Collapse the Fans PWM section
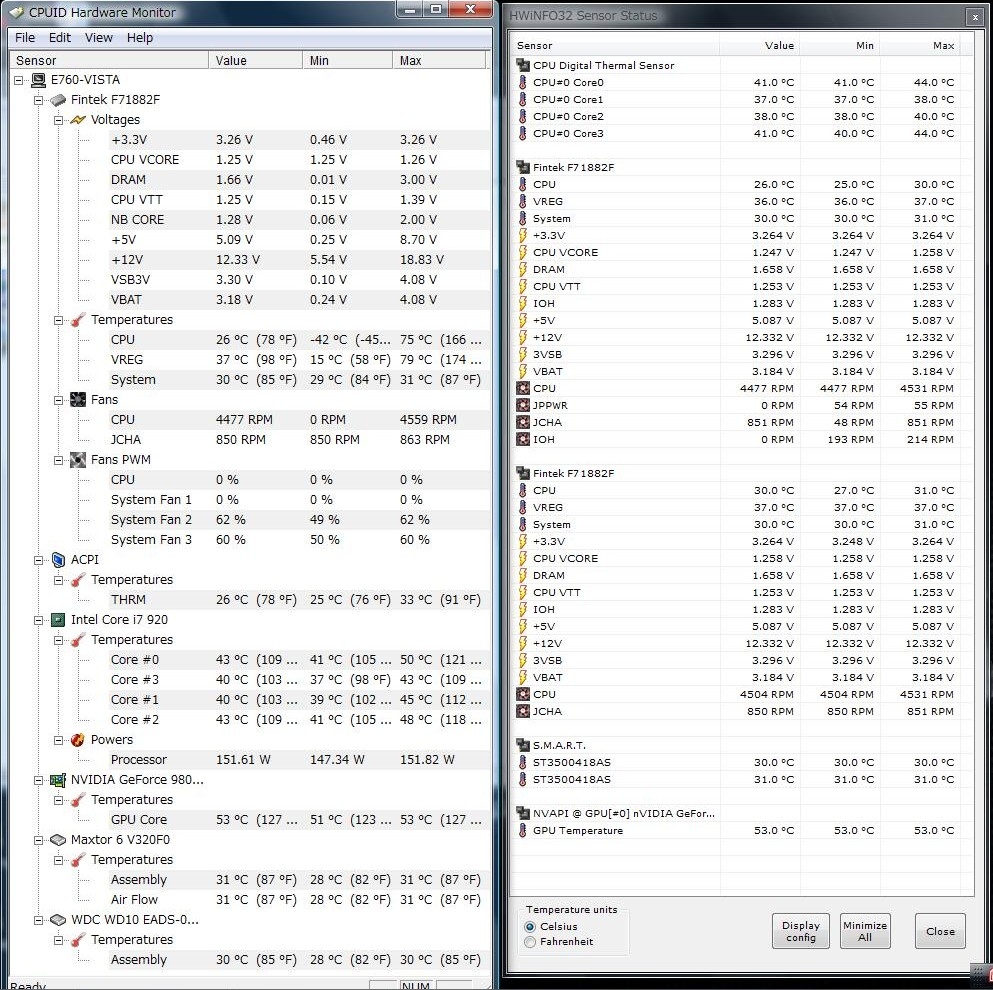The image size is (993, 990). (x=59, y=460)
